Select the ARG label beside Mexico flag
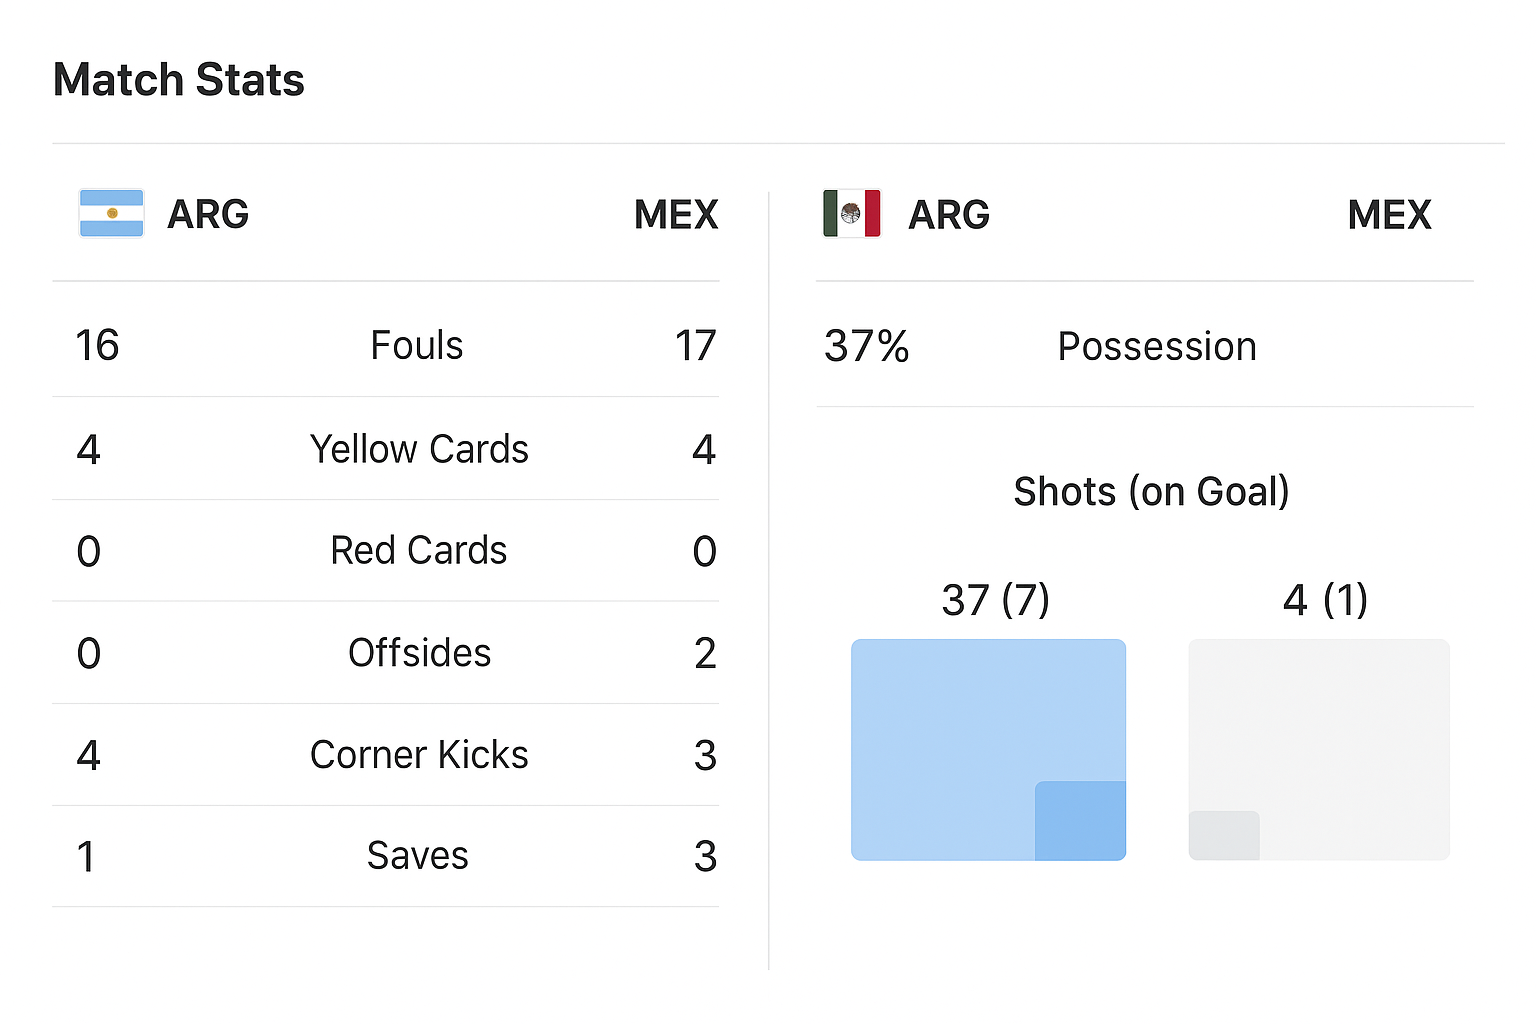The height and width of the screenshot is (1024, 1536). (x=948, y=215)
